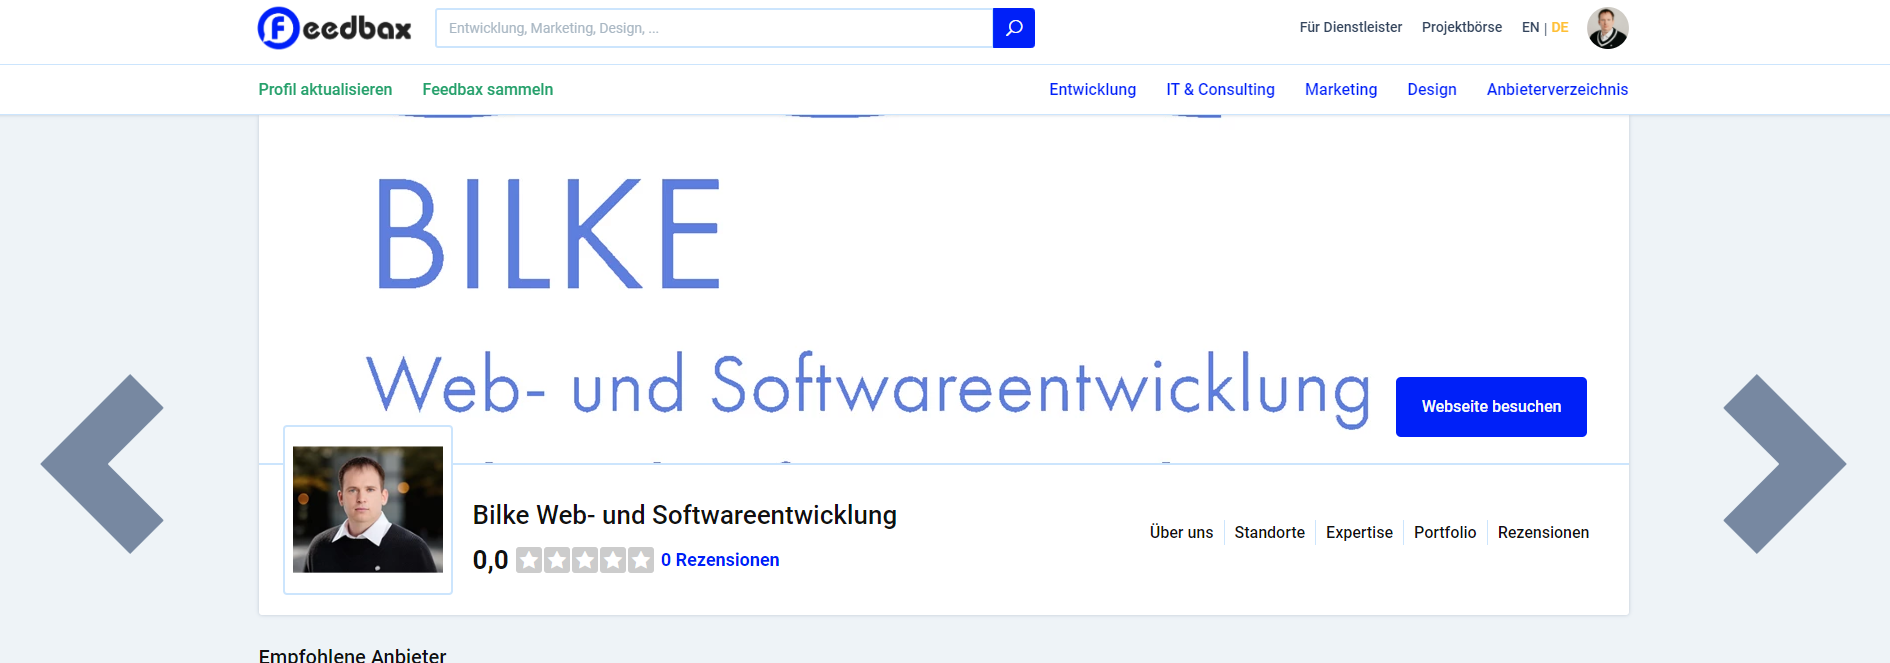This screenshot has width=1890, height=663.
Task: Open Design category
Action: pyautogui.click(x=1431, y=89)
